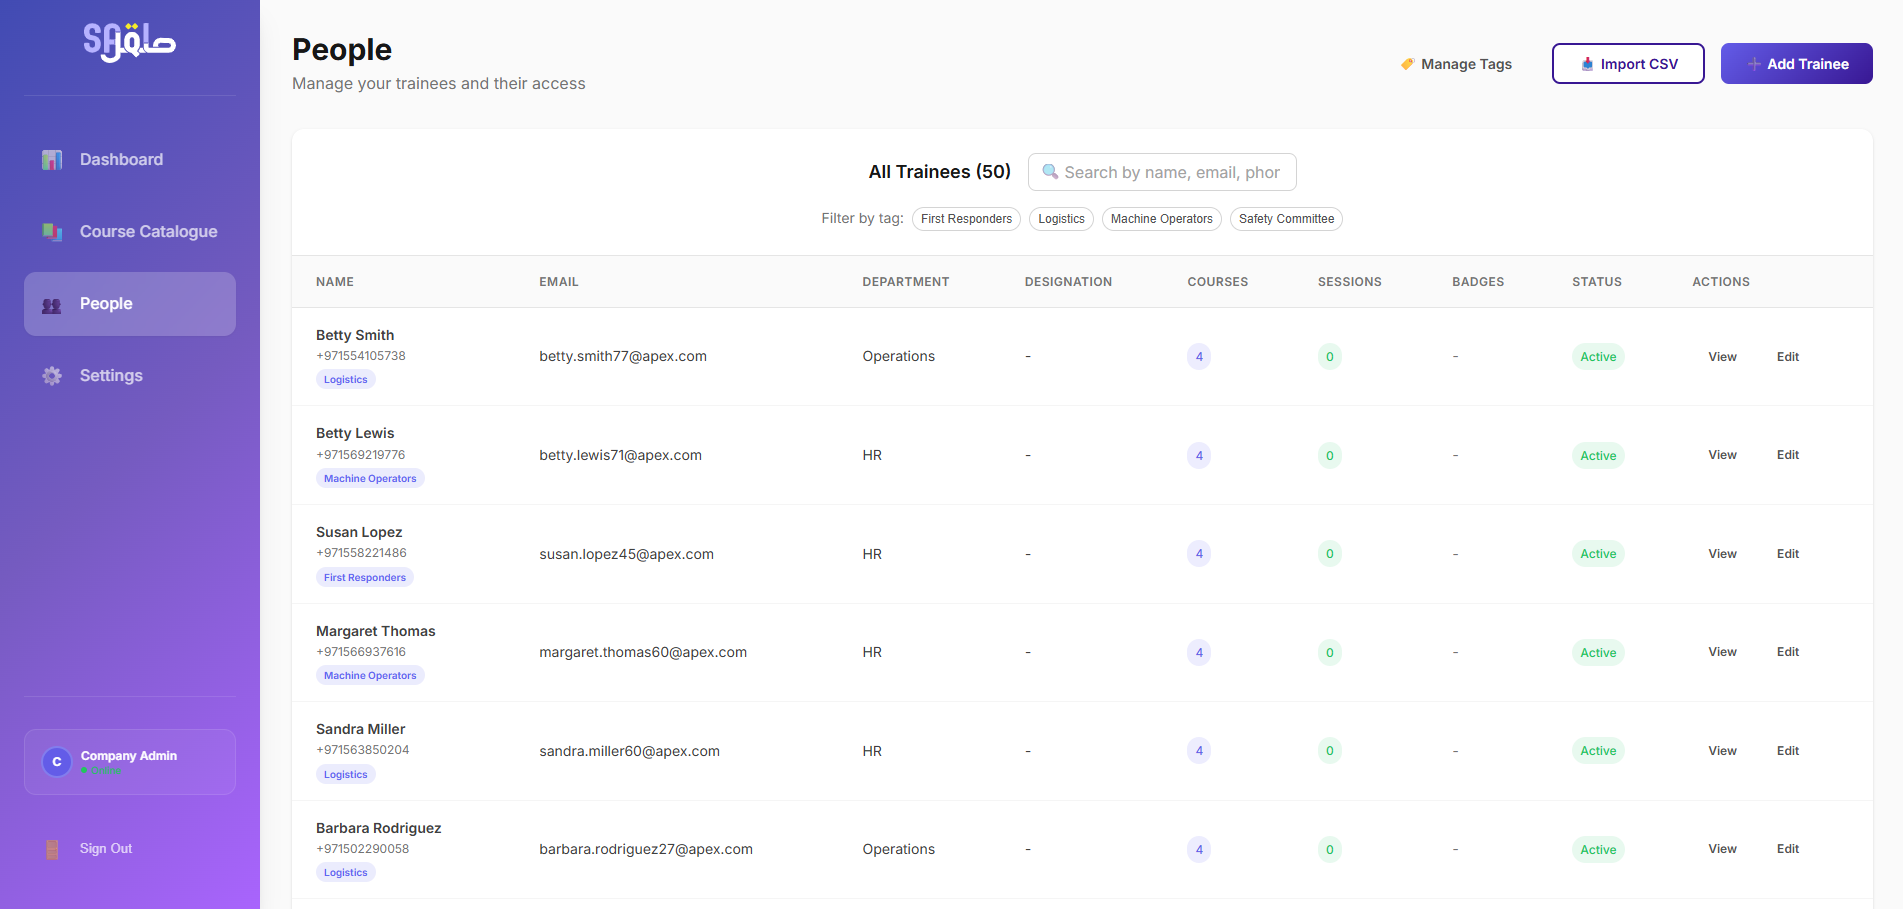Go to the Settings menu item

pyautogui.click(x=111, y=376)
